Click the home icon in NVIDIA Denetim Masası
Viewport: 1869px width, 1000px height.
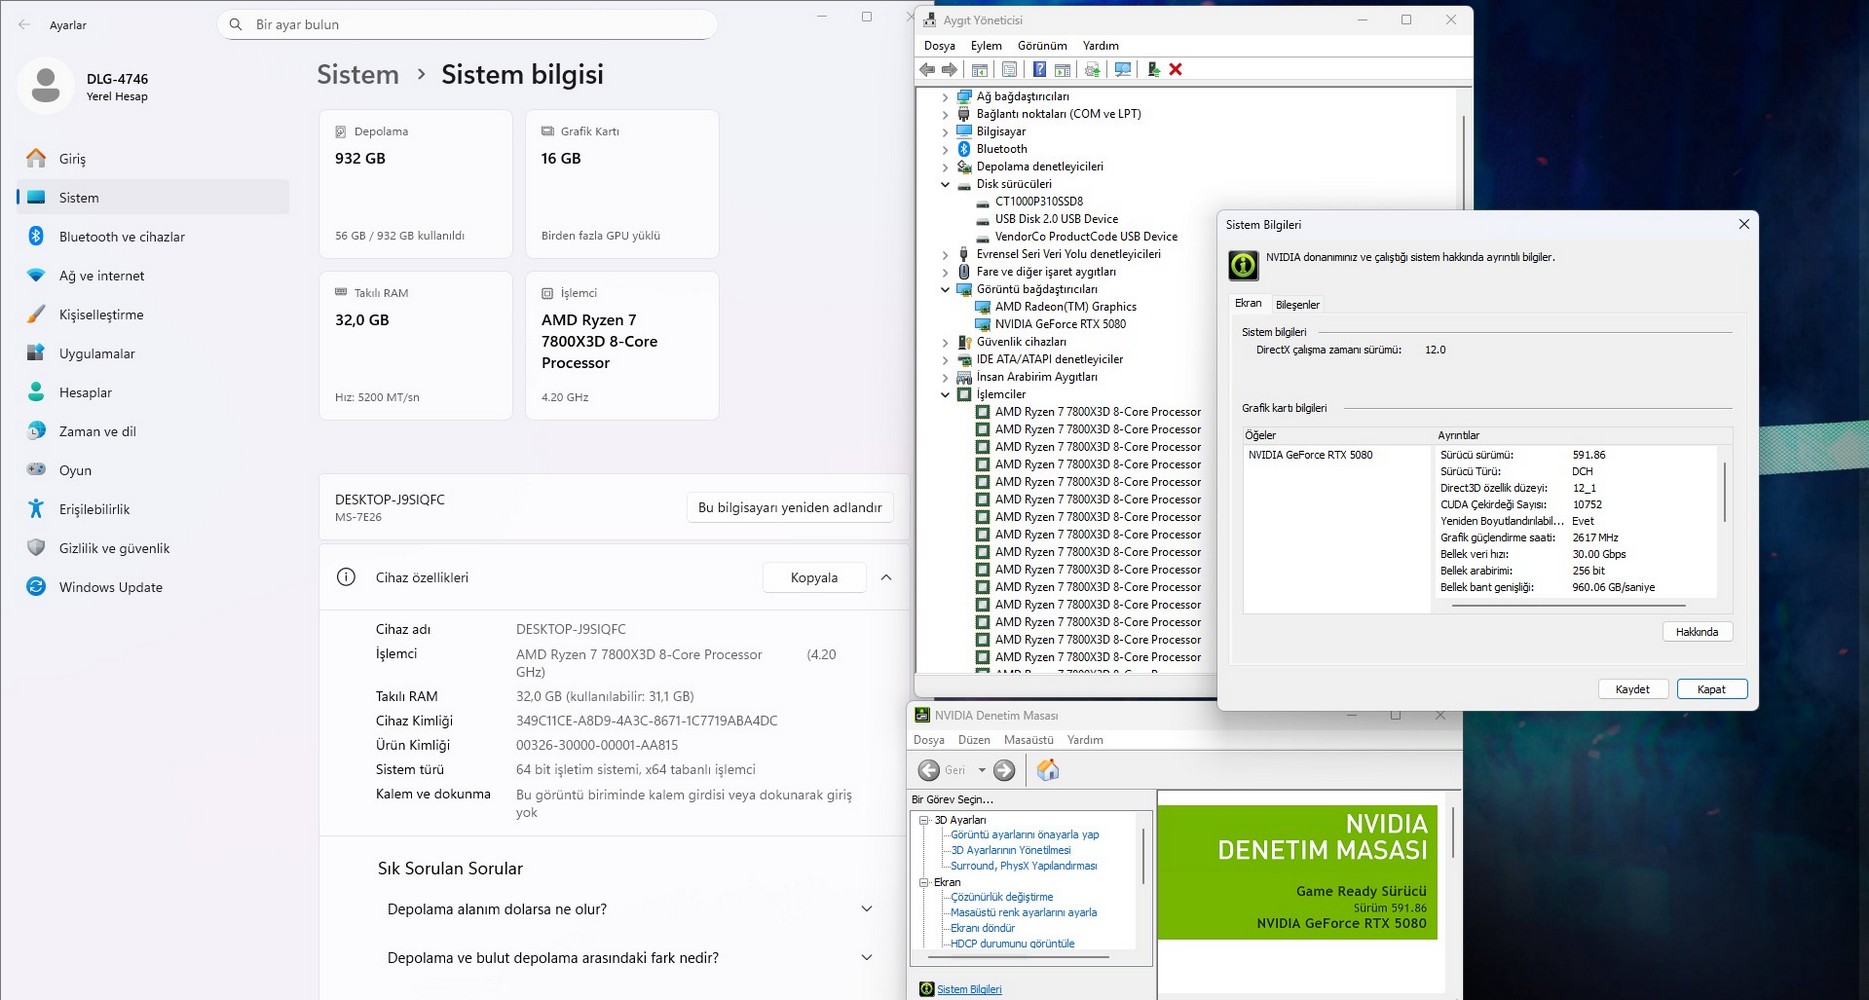tap(1047, 770)
